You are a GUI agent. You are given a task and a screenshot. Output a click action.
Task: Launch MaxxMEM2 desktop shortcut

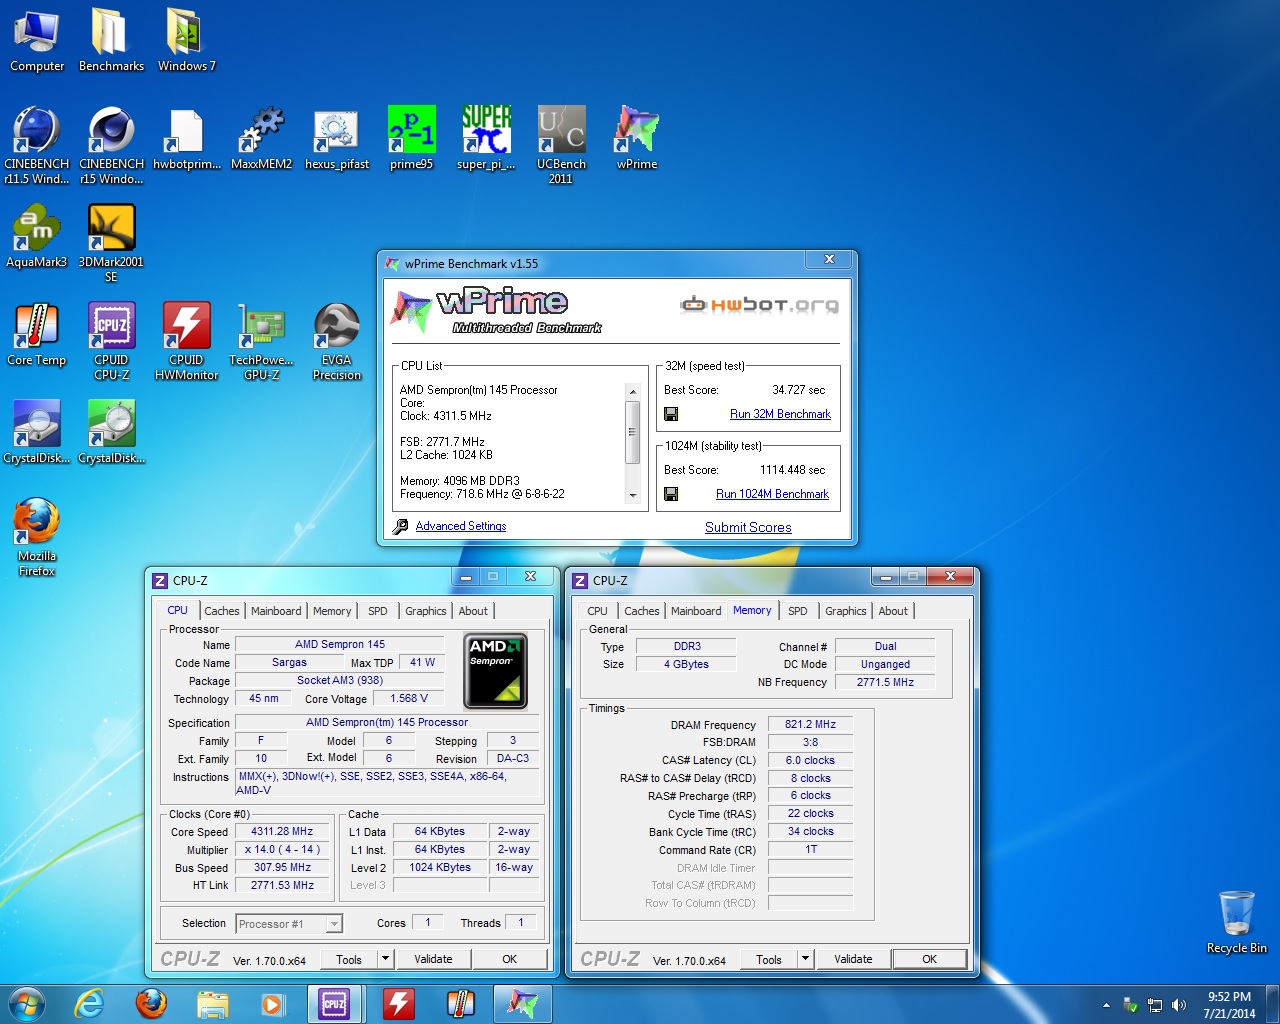pos(261,139)
